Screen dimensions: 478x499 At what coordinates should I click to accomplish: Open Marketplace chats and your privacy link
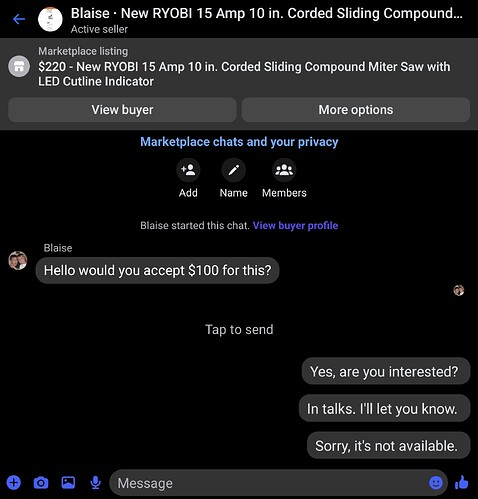tap(239, 142)
